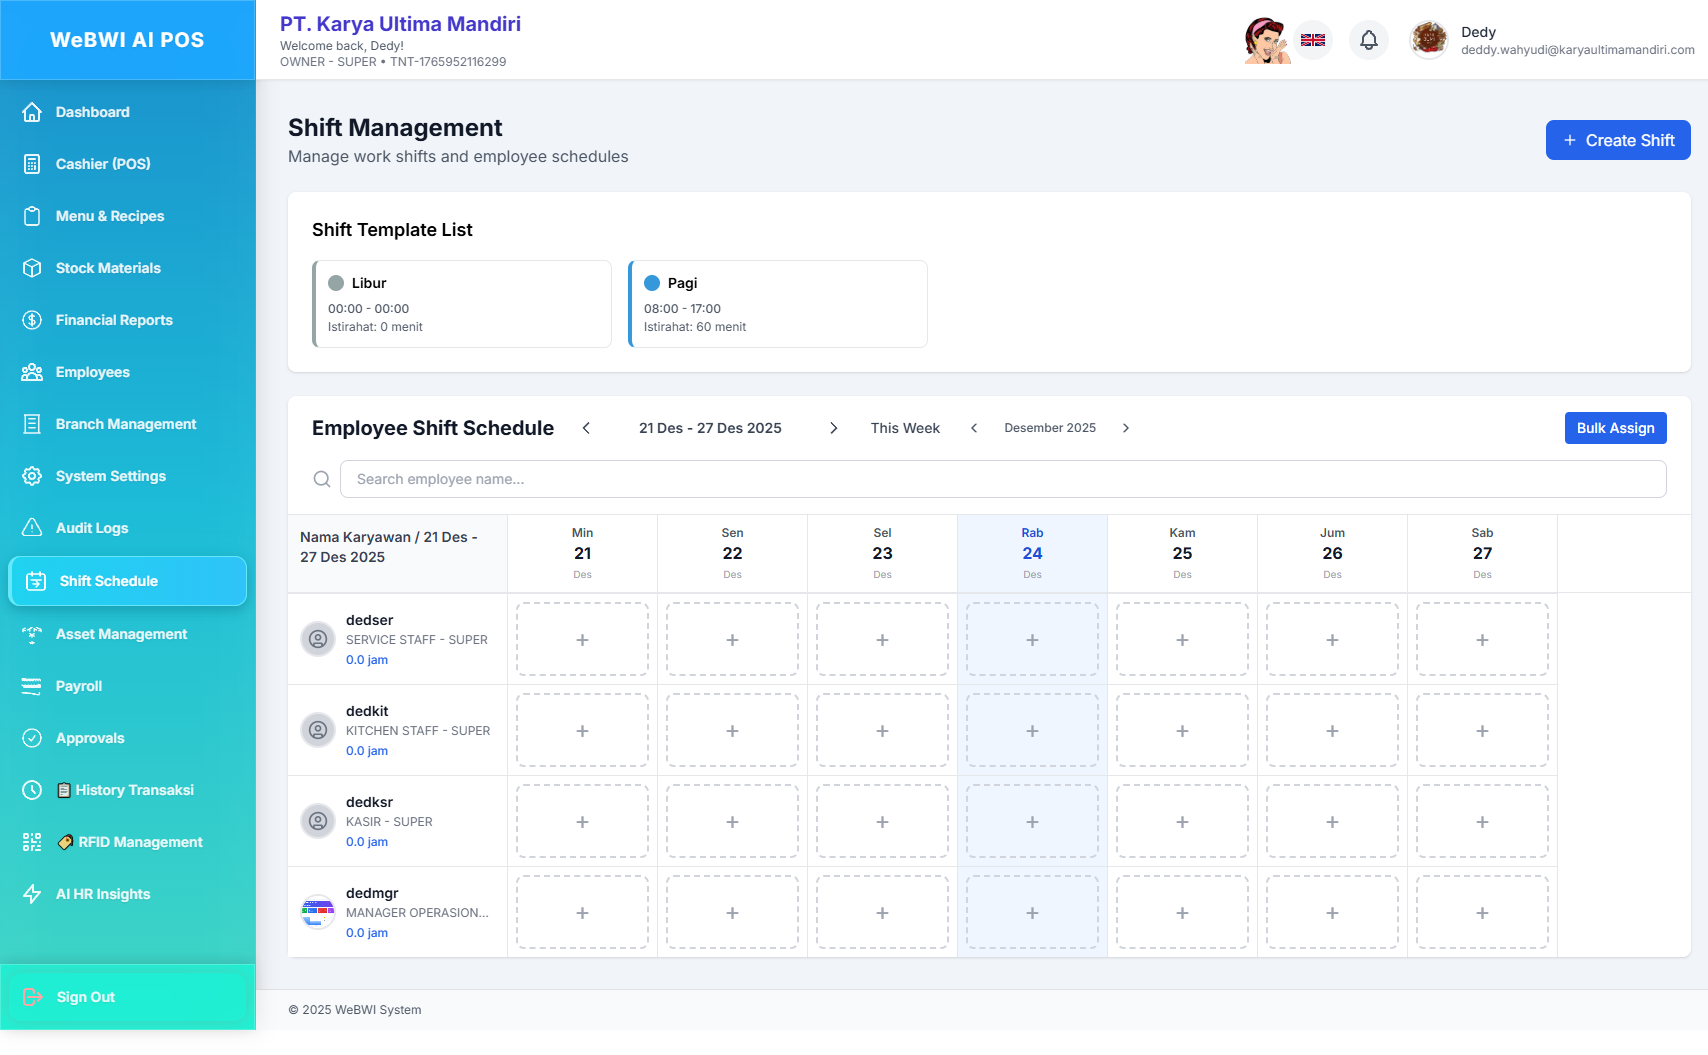Click the System Settings gear icon
This screenshot has height=1055, width=1708.
tap(32, 476)
